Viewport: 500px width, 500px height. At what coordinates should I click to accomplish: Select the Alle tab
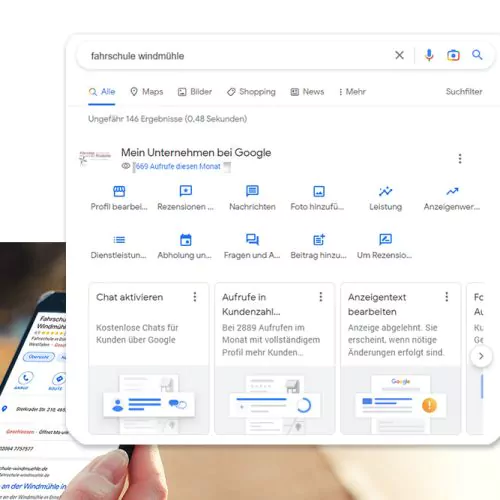[x=102, y=92]
